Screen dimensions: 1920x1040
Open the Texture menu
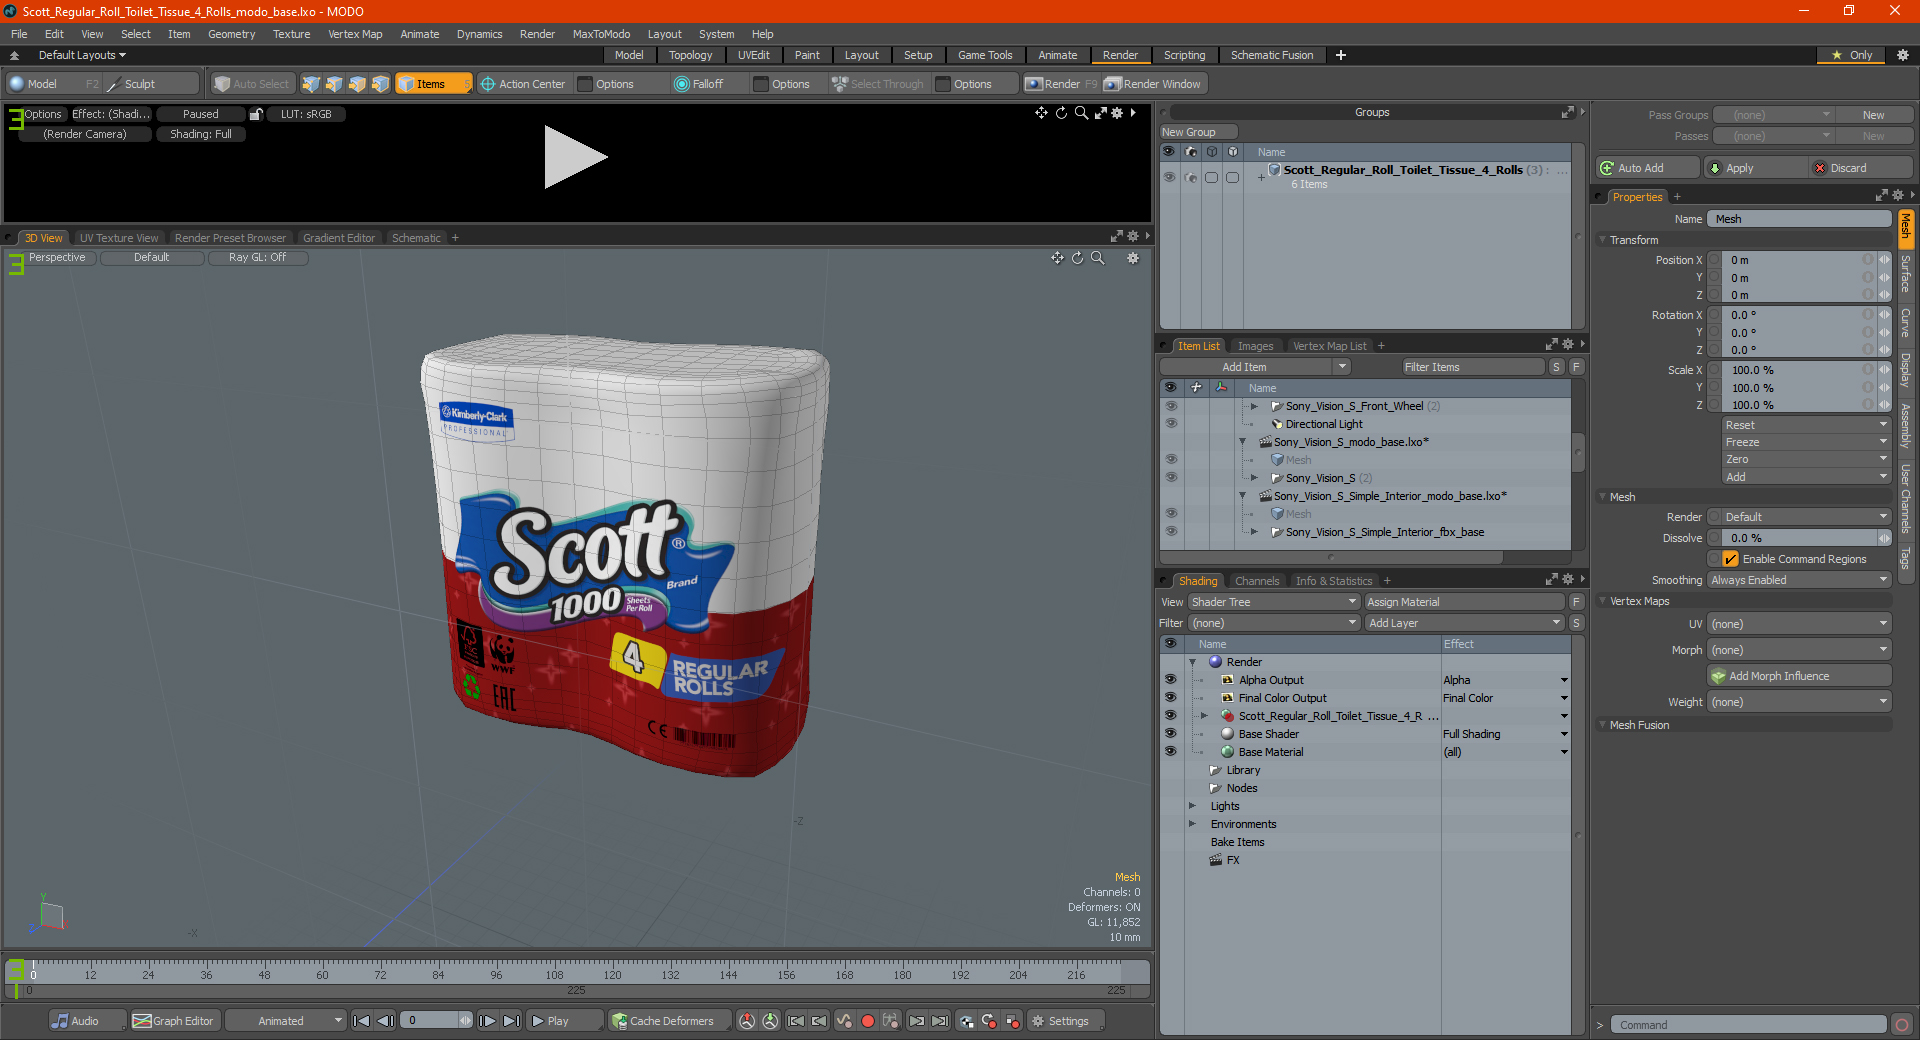(x=291, y=34)
